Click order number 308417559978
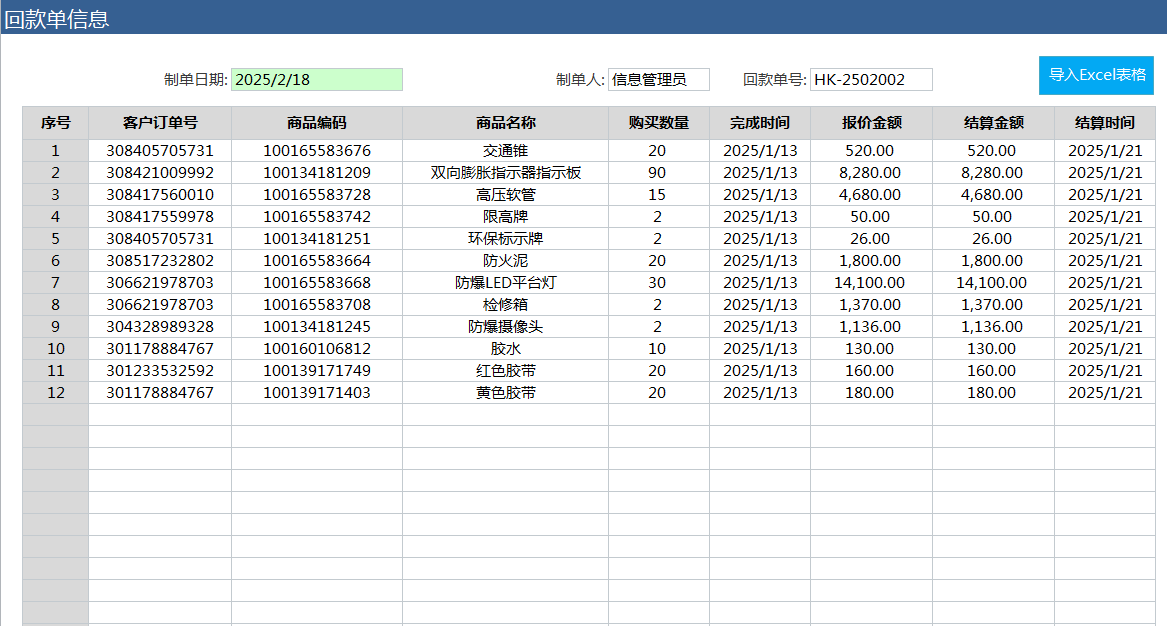The image size is (1167, 626). point(160,217)
